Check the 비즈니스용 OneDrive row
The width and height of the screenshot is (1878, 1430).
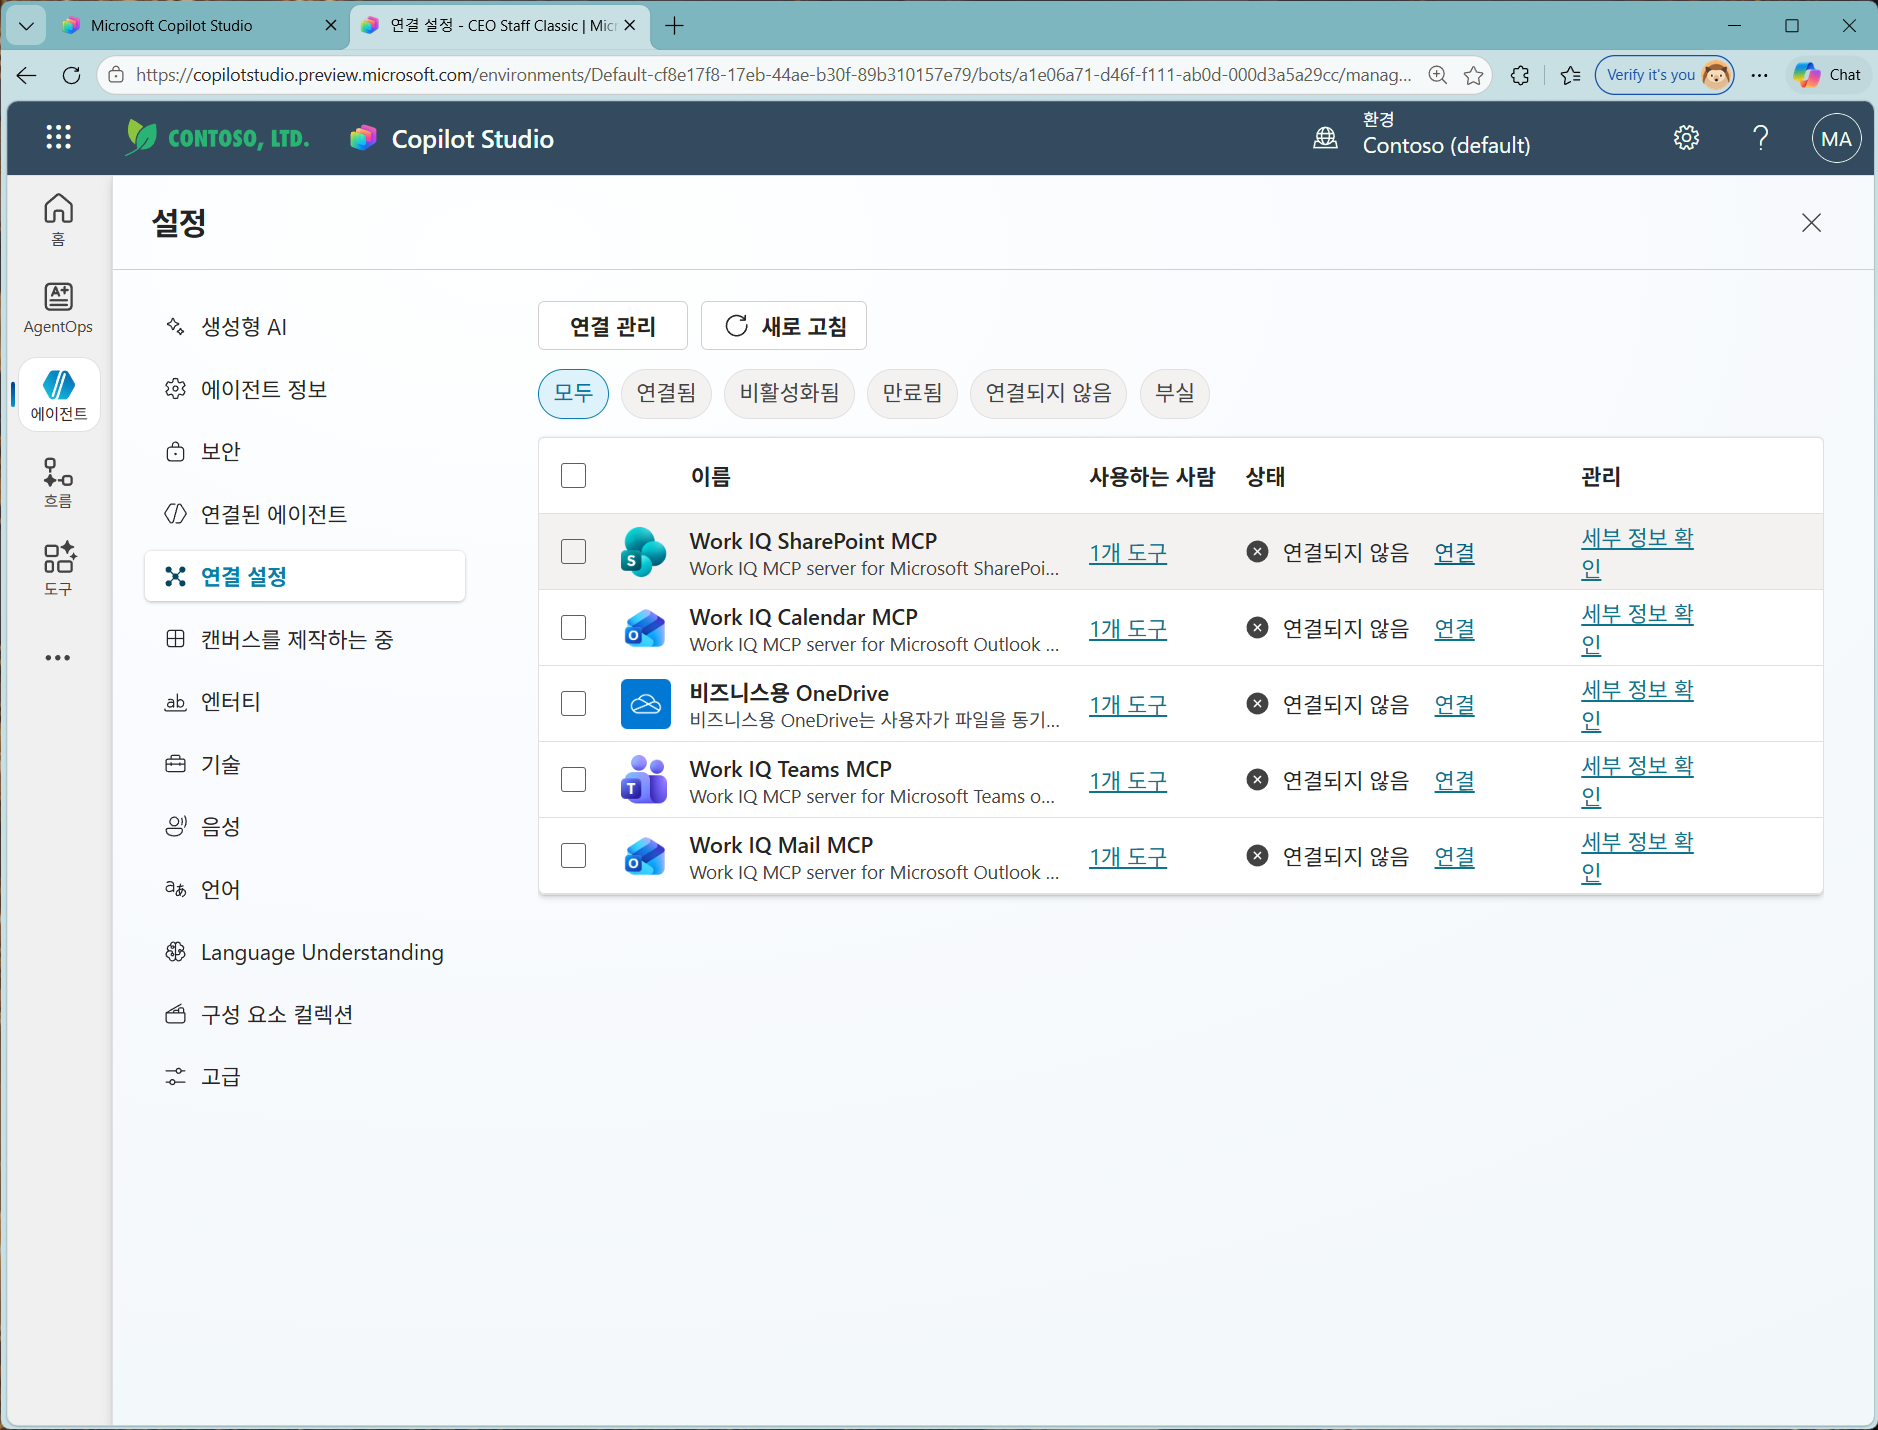pos(574,704)
